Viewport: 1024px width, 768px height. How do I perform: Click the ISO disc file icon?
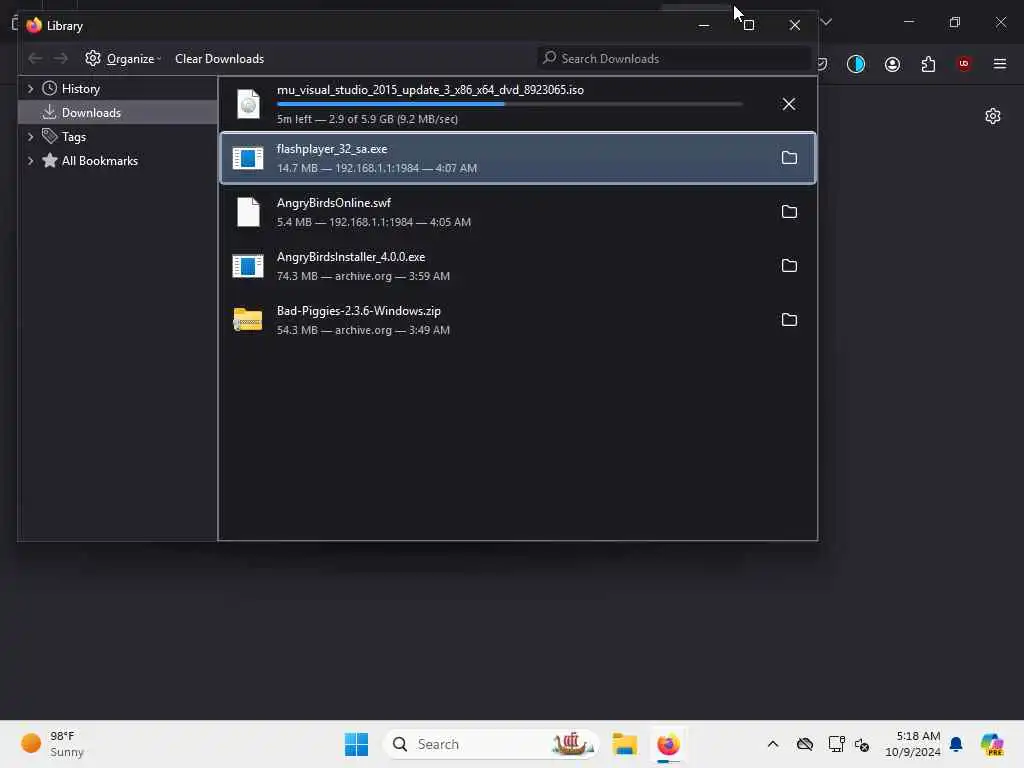tap(248, 104)
